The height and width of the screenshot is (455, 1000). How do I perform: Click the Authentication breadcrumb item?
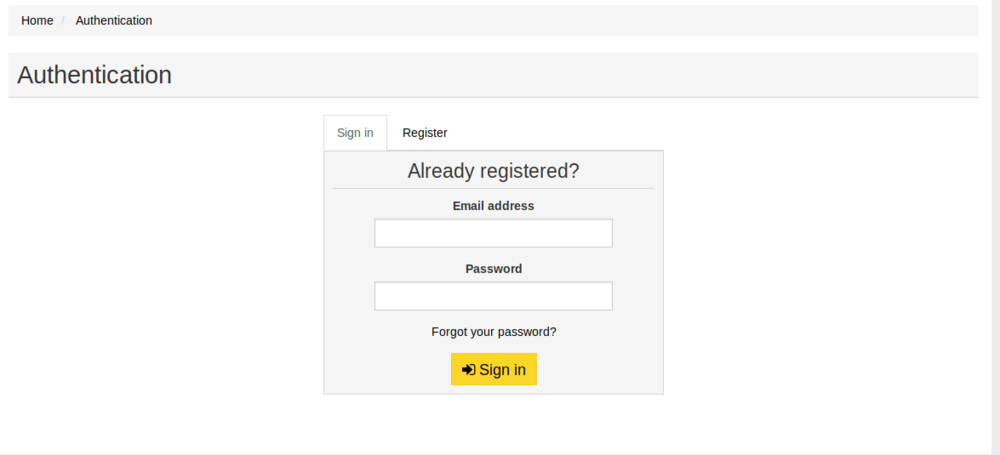pos(114,20)
